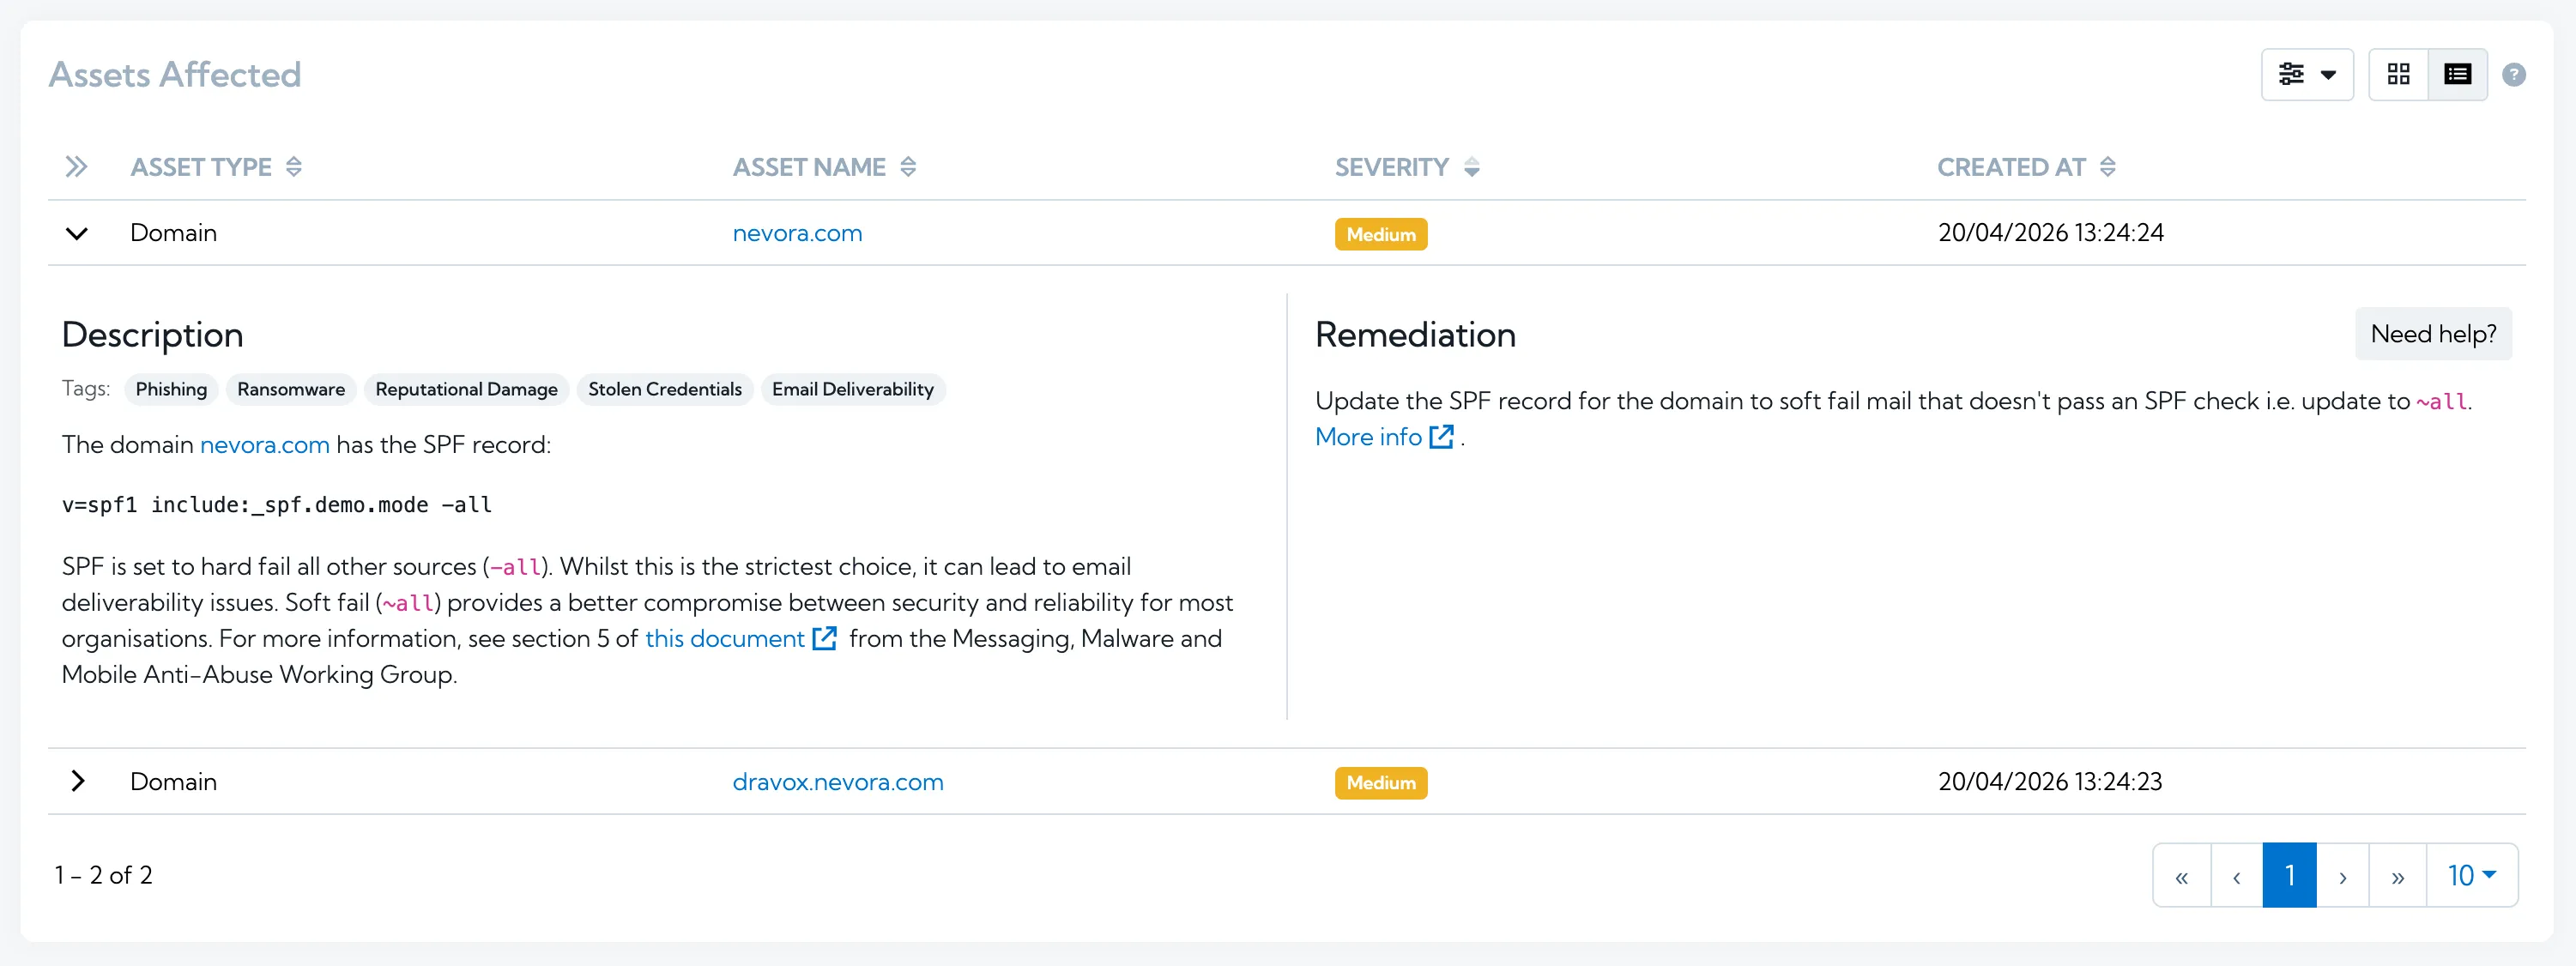Click the Medium severity badge for nevora.com
Screen dimensions: 2576x966
(1381, 233)
